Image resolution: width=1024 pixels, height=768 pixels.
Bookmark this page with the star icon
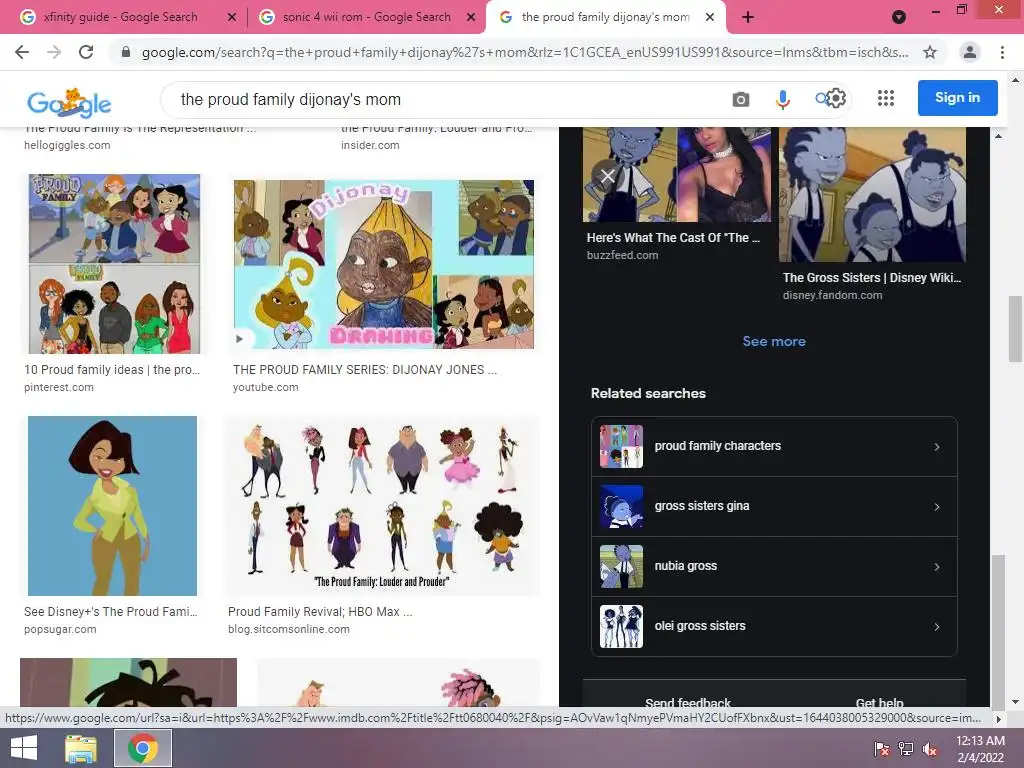[930, 52]
